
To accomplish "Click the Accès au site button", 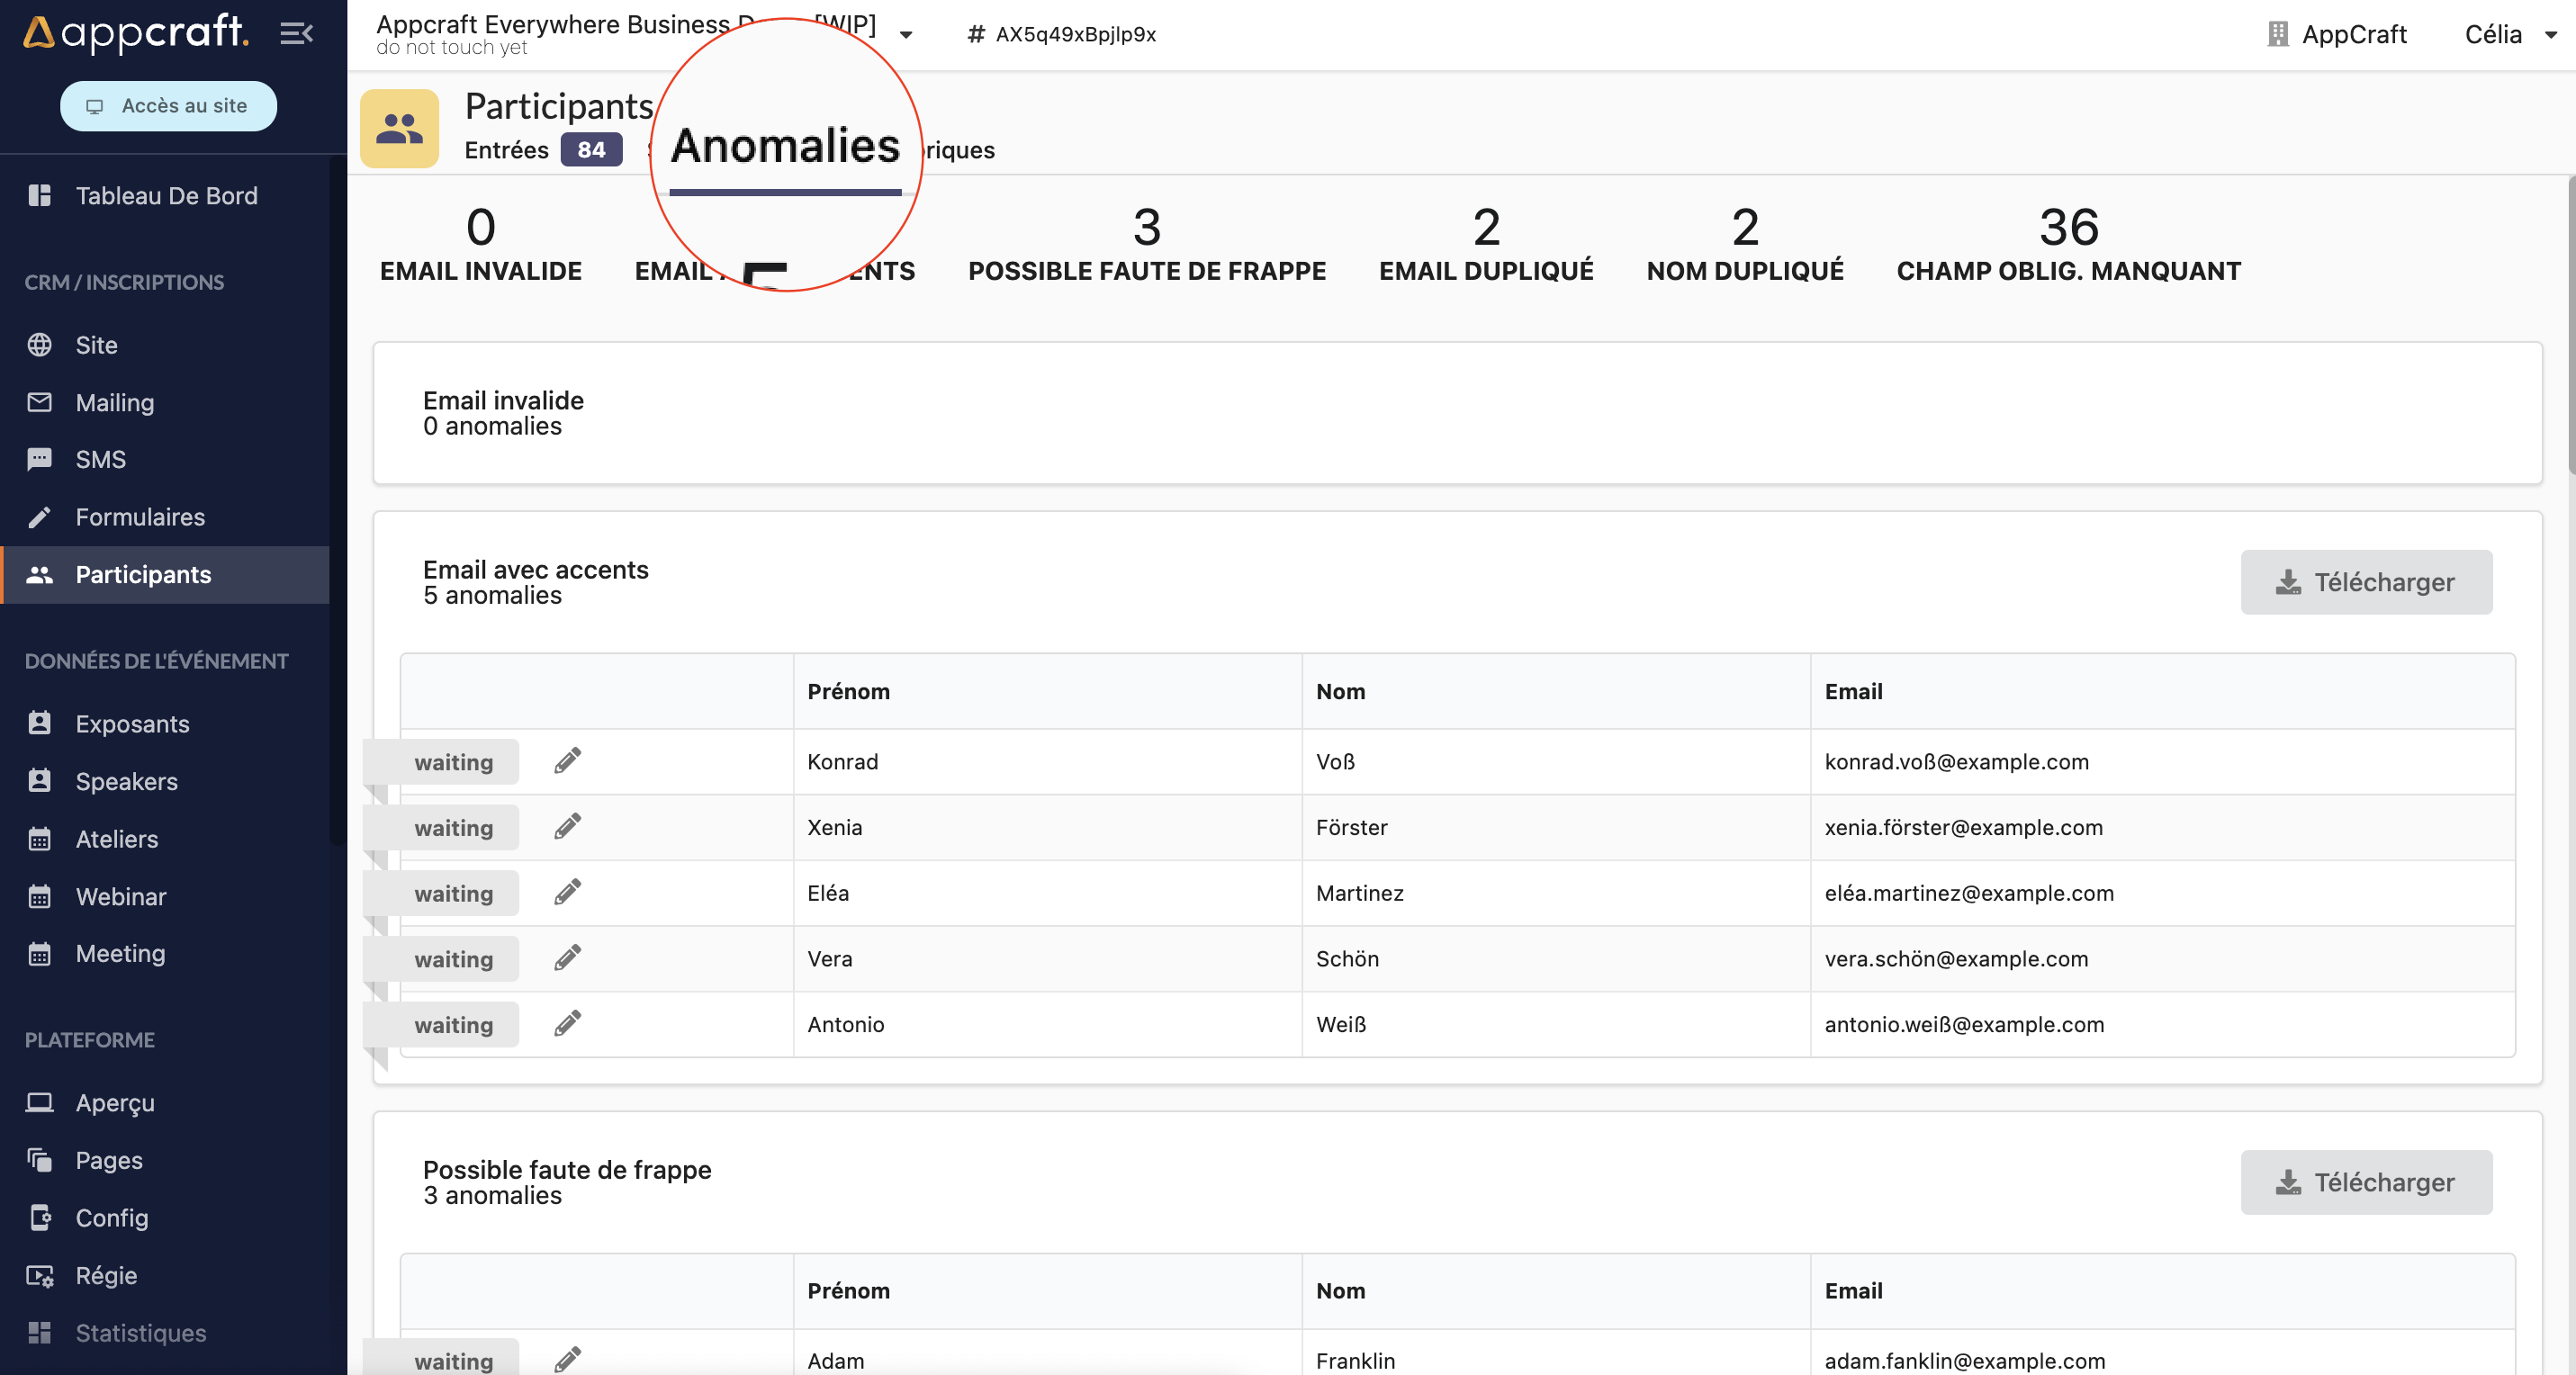I will (168, 106).
